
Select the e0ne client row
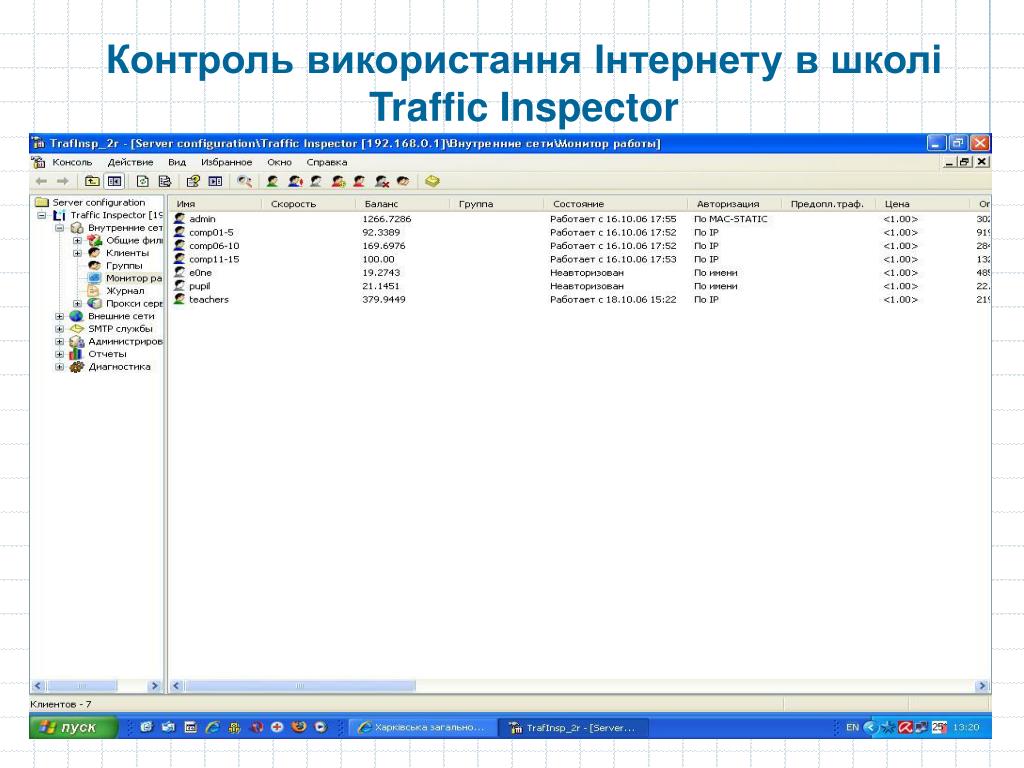pyautogui.click(x=581, y=272)
